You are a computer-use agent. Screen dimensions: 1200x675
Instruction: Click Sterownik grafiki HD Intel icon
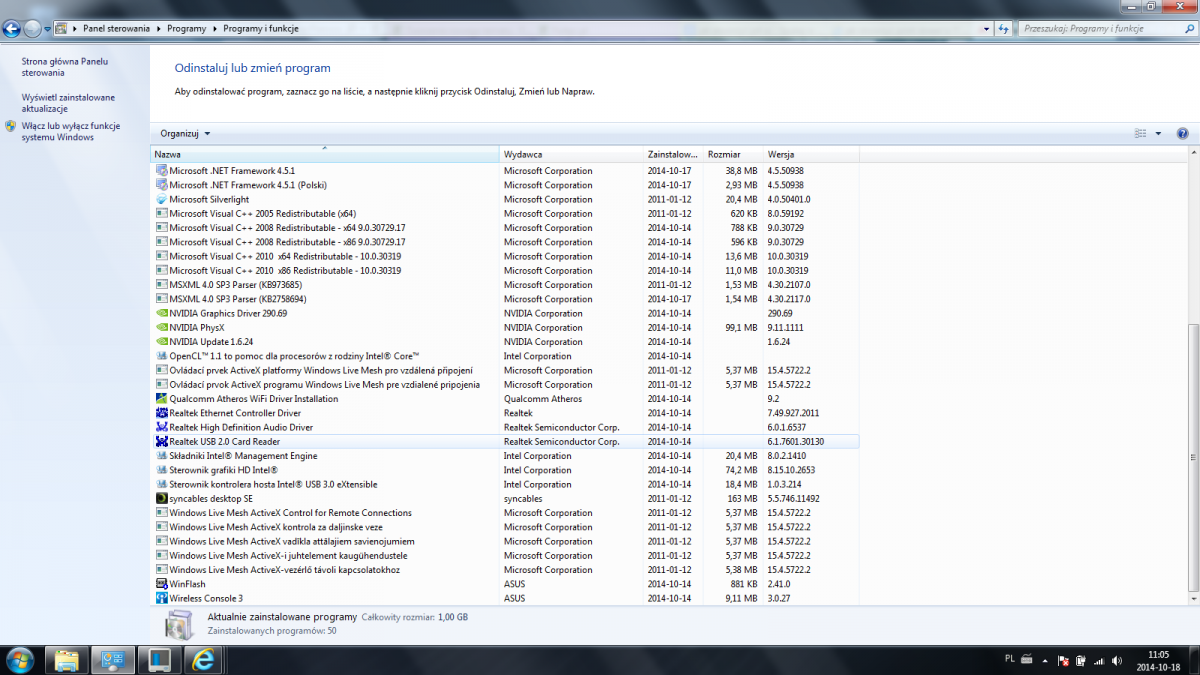click(x=162, y=470)
